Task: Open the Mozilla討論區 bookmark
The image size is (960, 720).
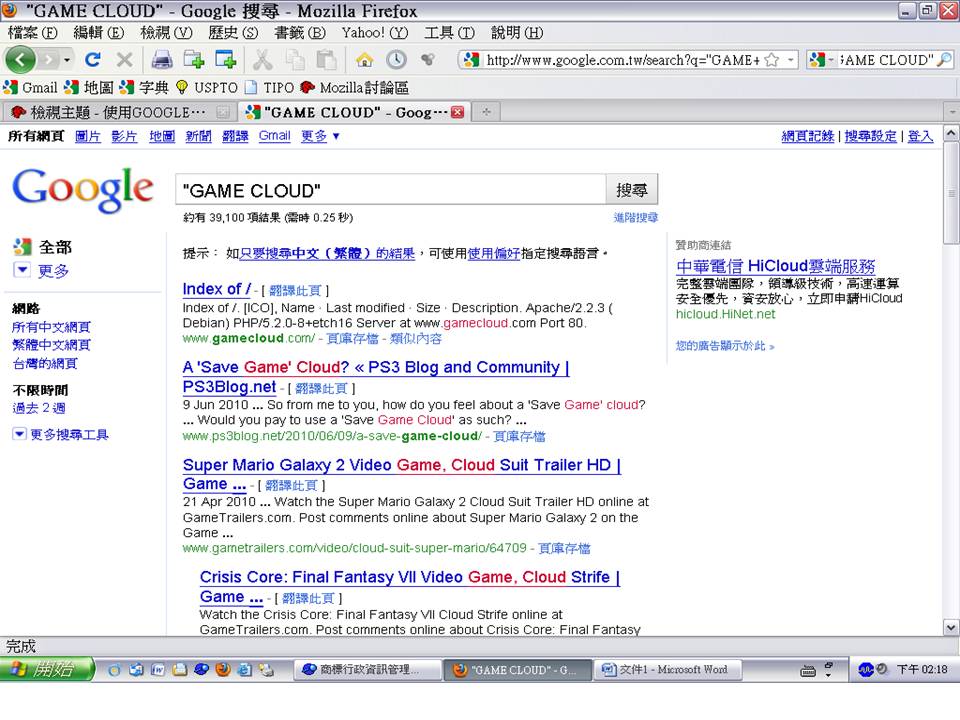Action: tap(354, 88)
